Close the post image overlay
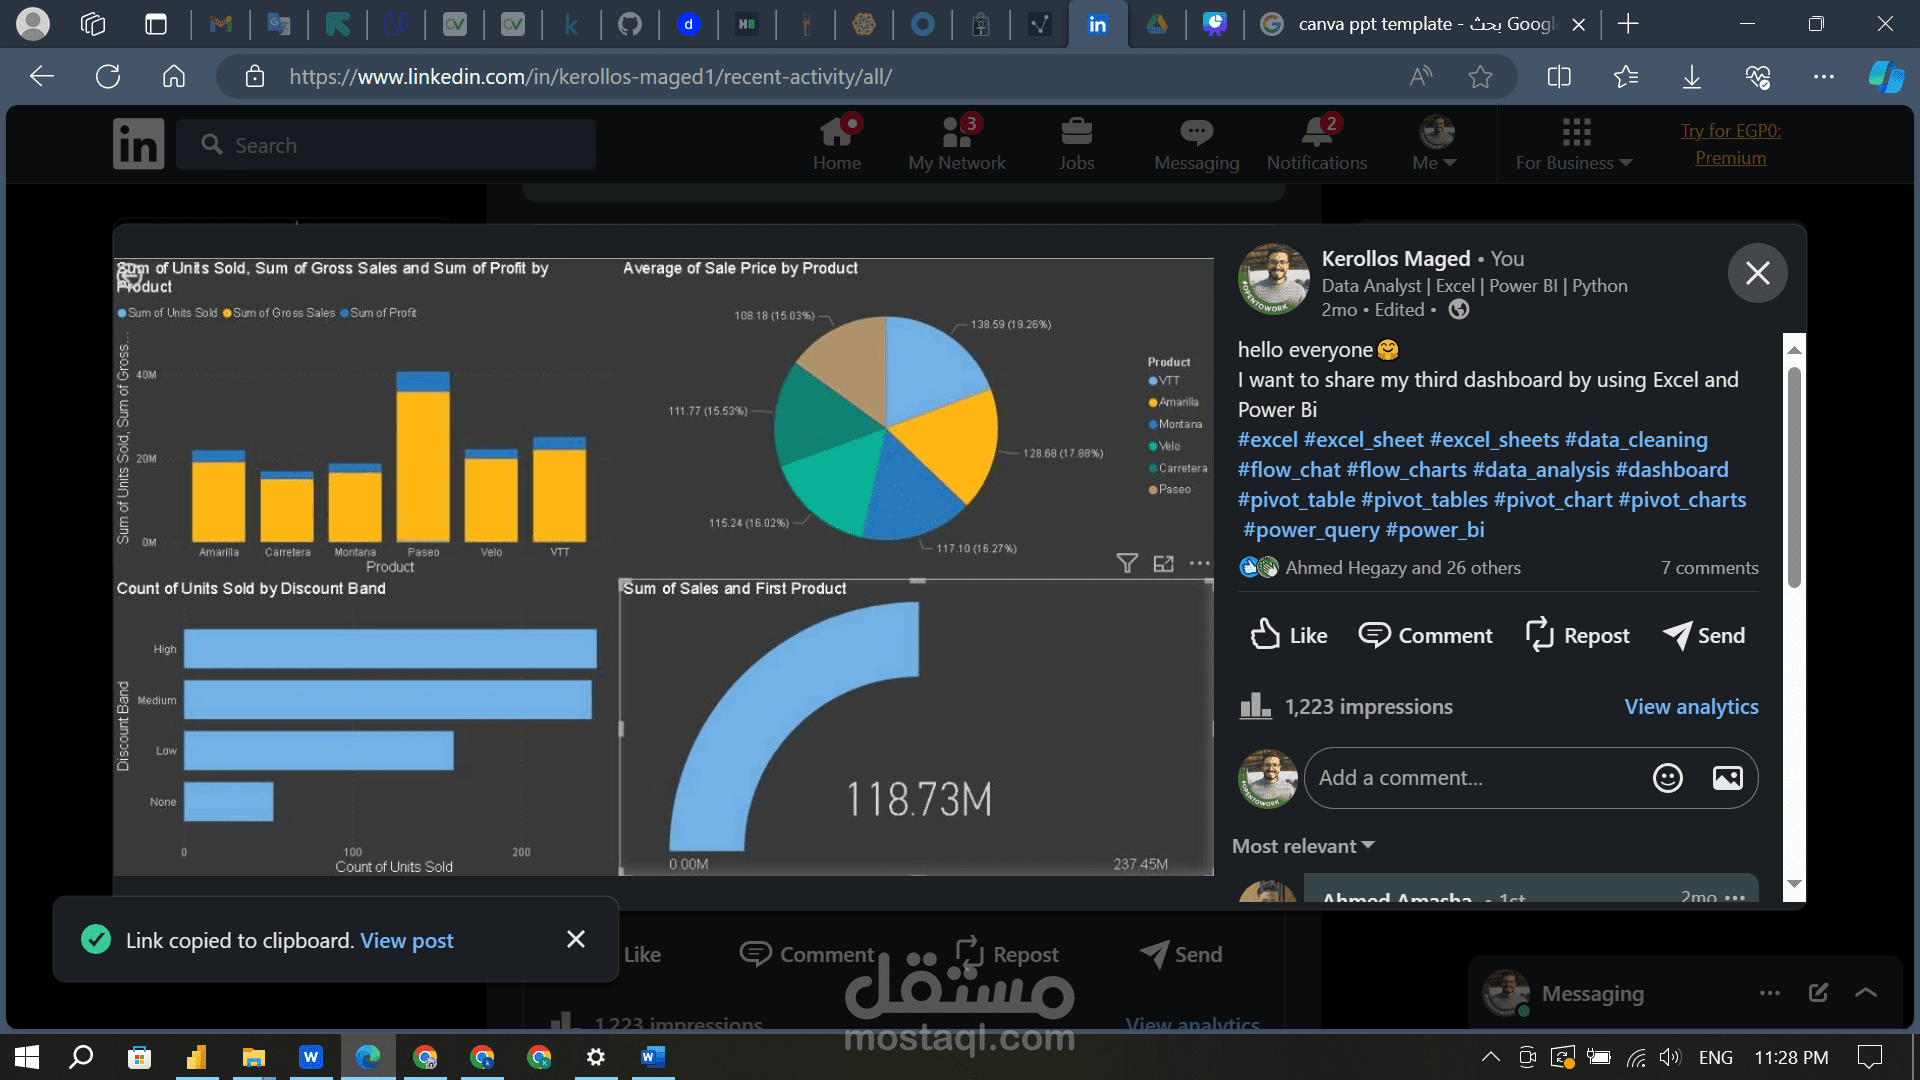 click(x=1757, y=273)
